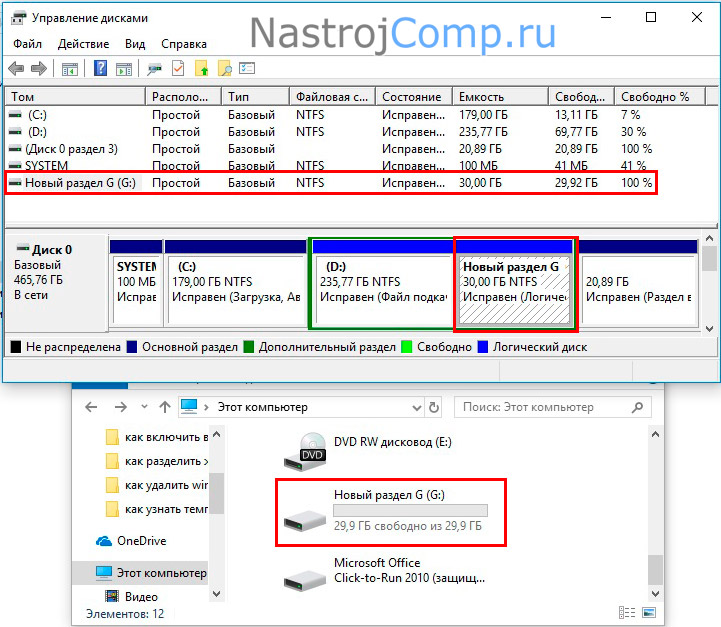Viewport: 721px width, 627px height.
Task: Select the folder как удалить in sidebar
Action: pos(157,485)
